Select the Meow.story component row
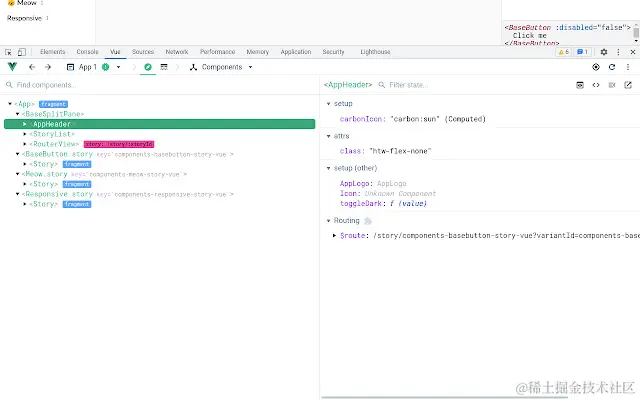 coord(160,174)
